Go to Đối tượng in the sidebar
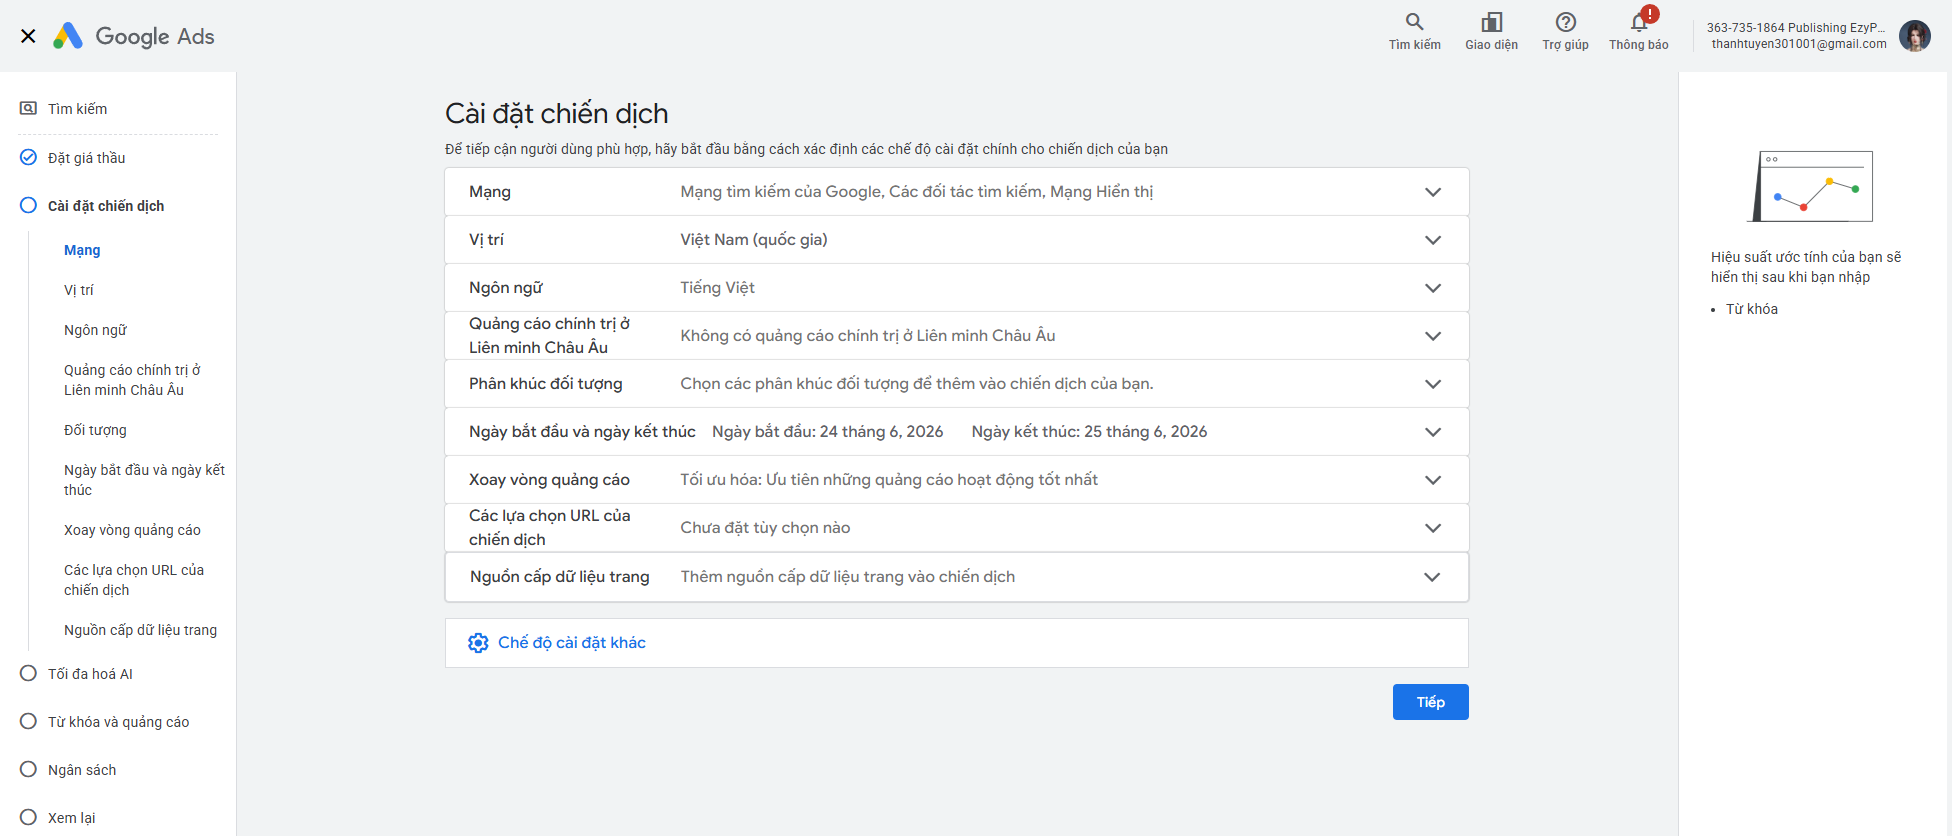The width and height of the screenshot is (1952, 836). [95, 430]
